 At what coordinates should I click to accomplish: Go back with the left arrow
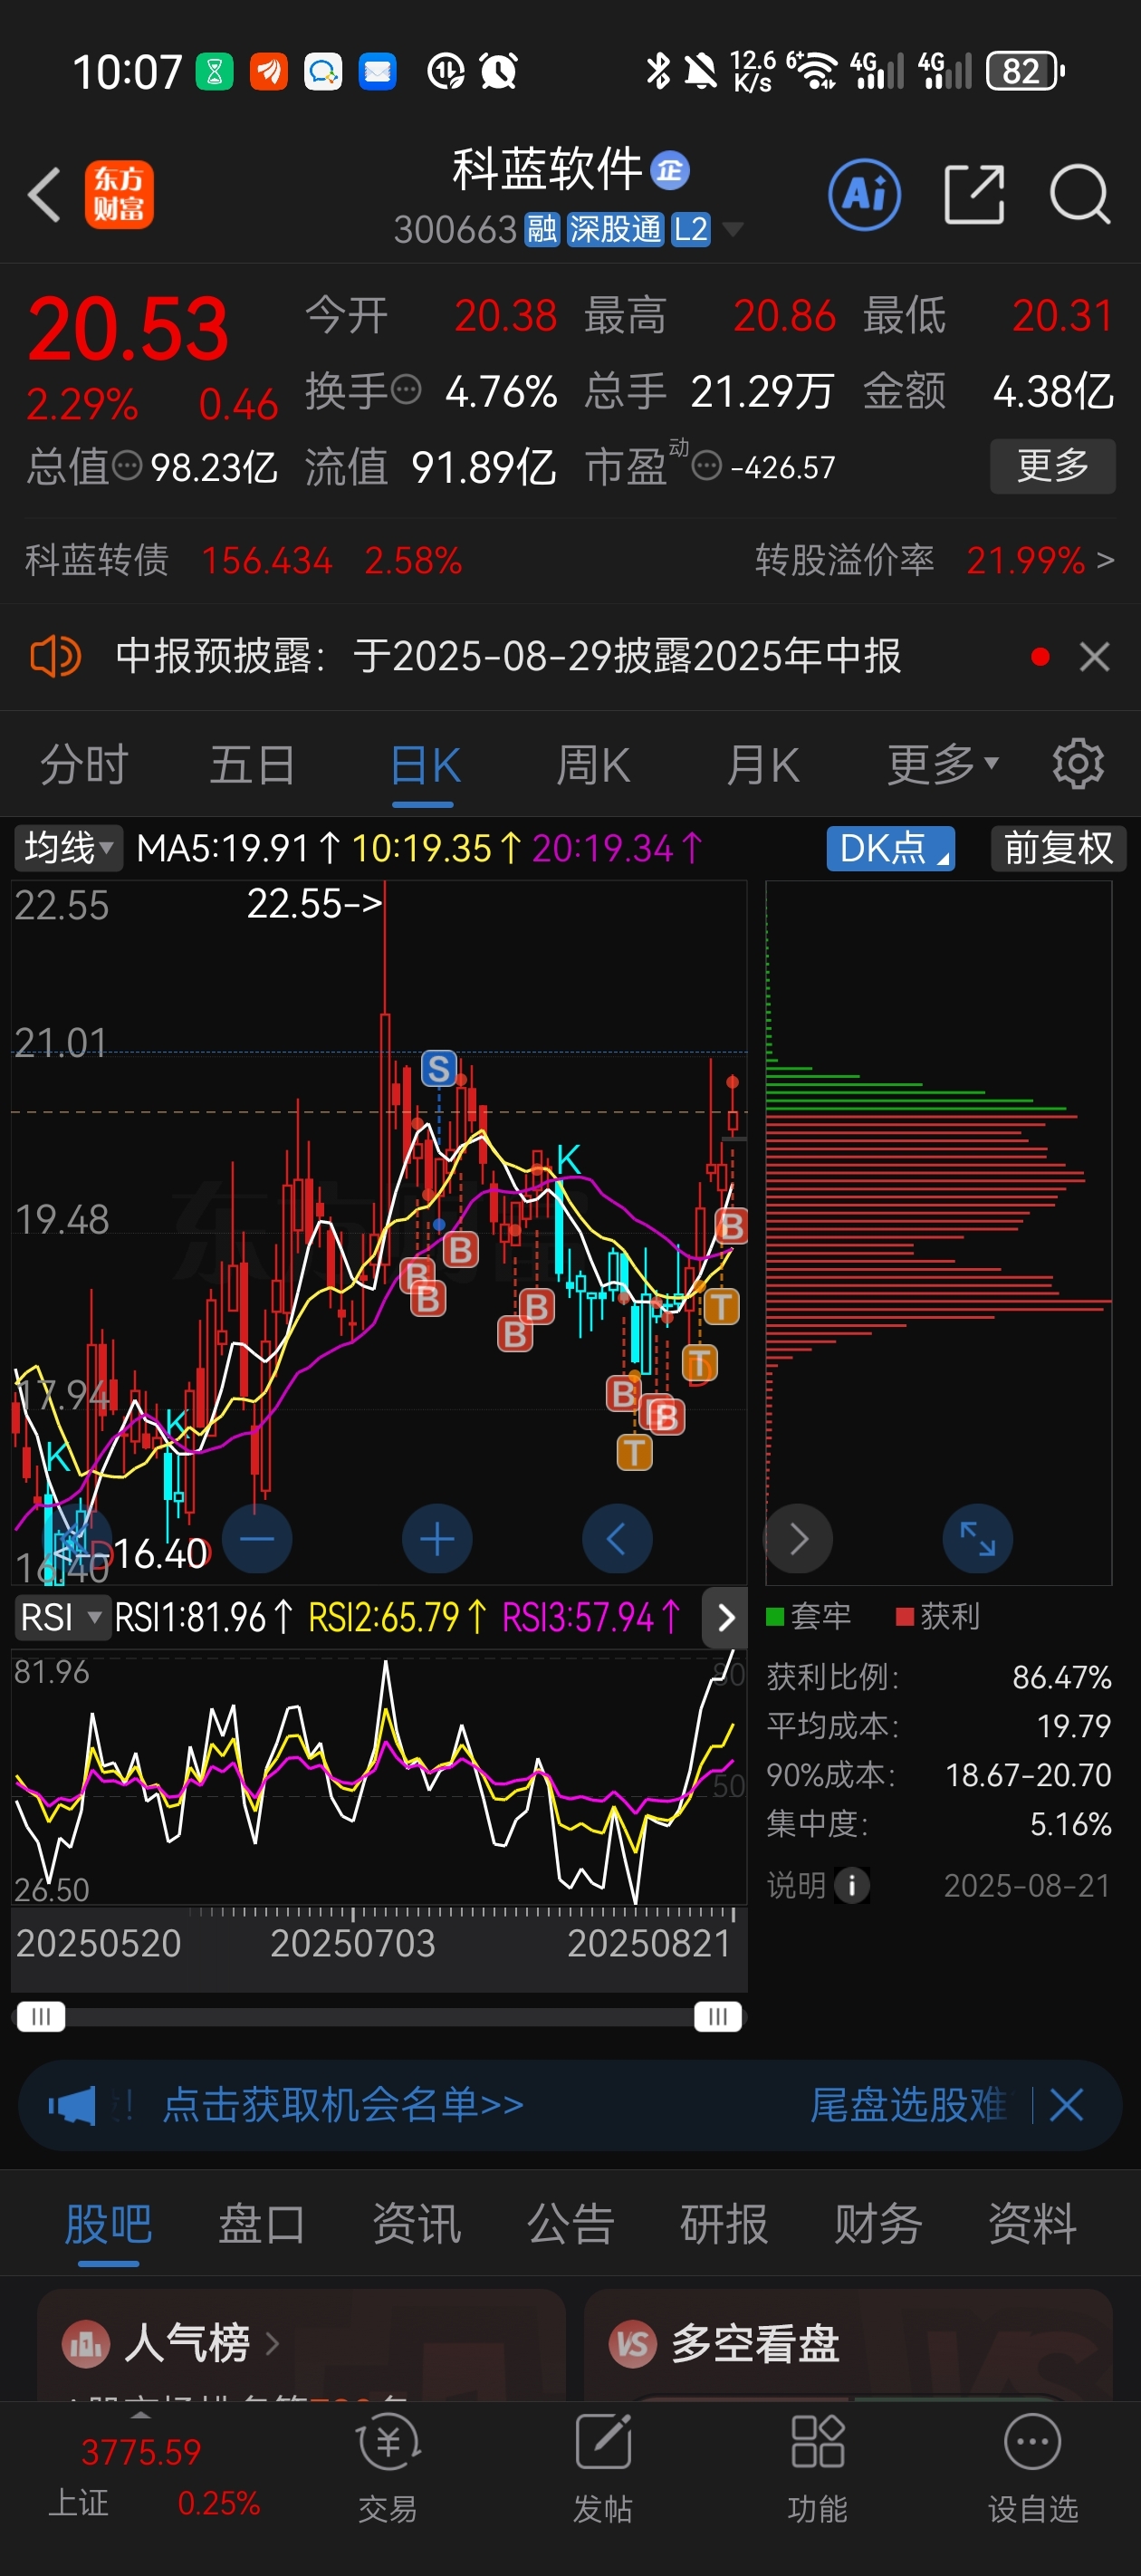[44, 194]
